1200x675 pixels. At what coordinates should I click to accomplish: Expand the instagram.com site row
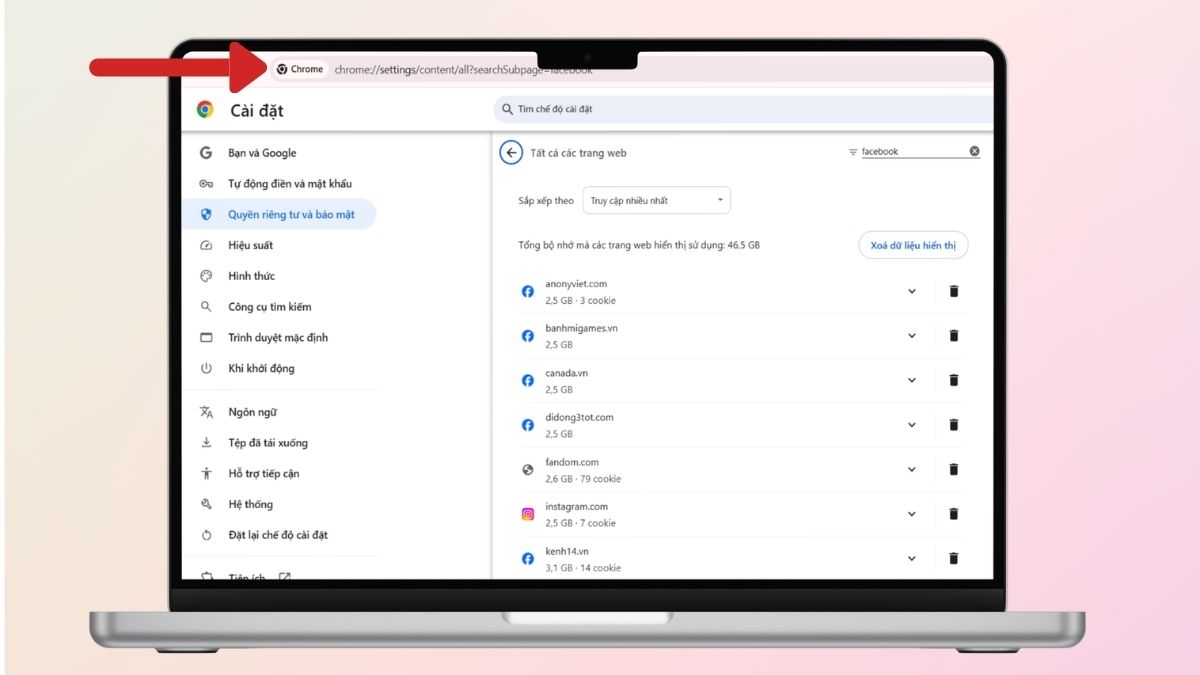point(911,514)
